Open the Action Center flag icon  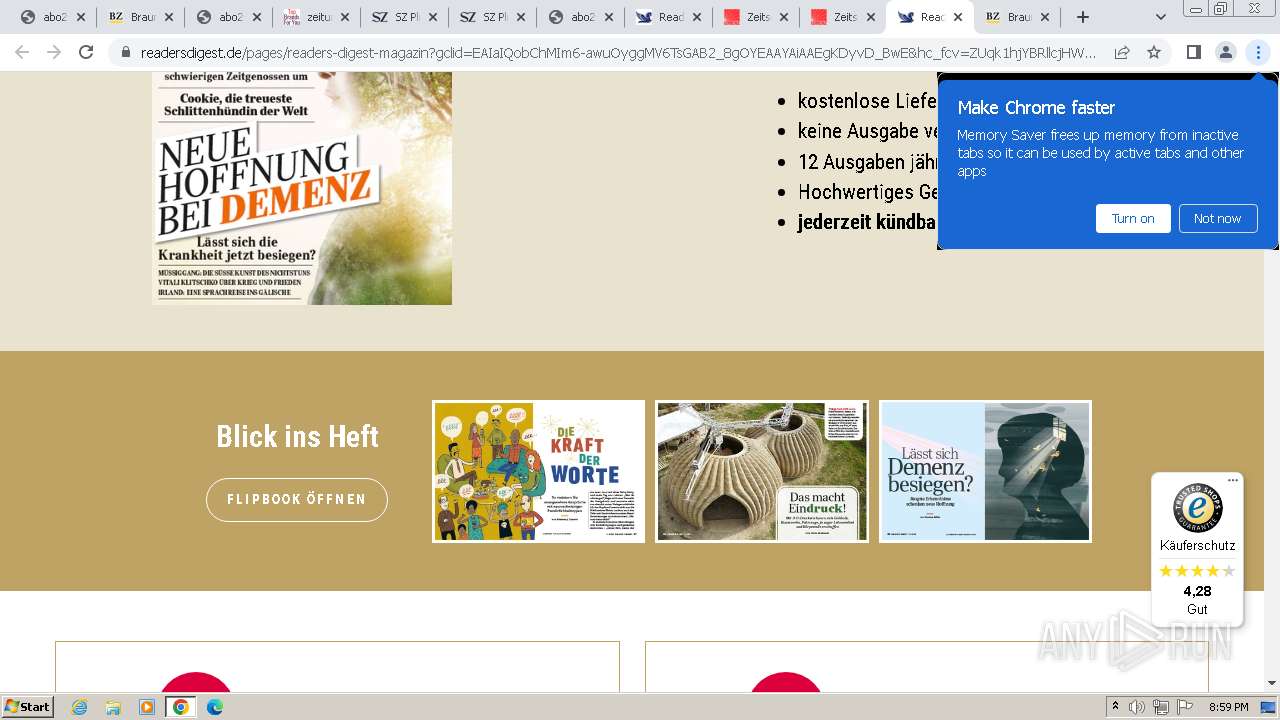pyautogui.click(x=1185, y=707)
